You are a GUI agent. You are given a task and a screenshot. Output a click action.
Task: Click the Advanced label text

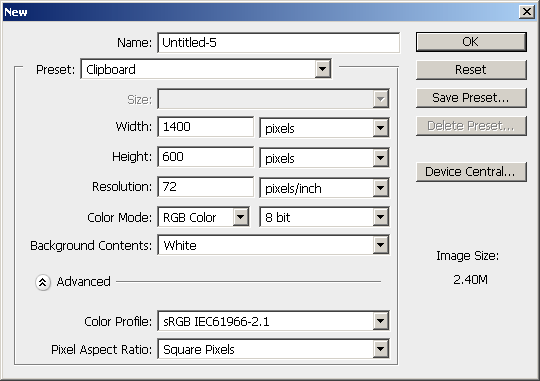tap(84, 282)
